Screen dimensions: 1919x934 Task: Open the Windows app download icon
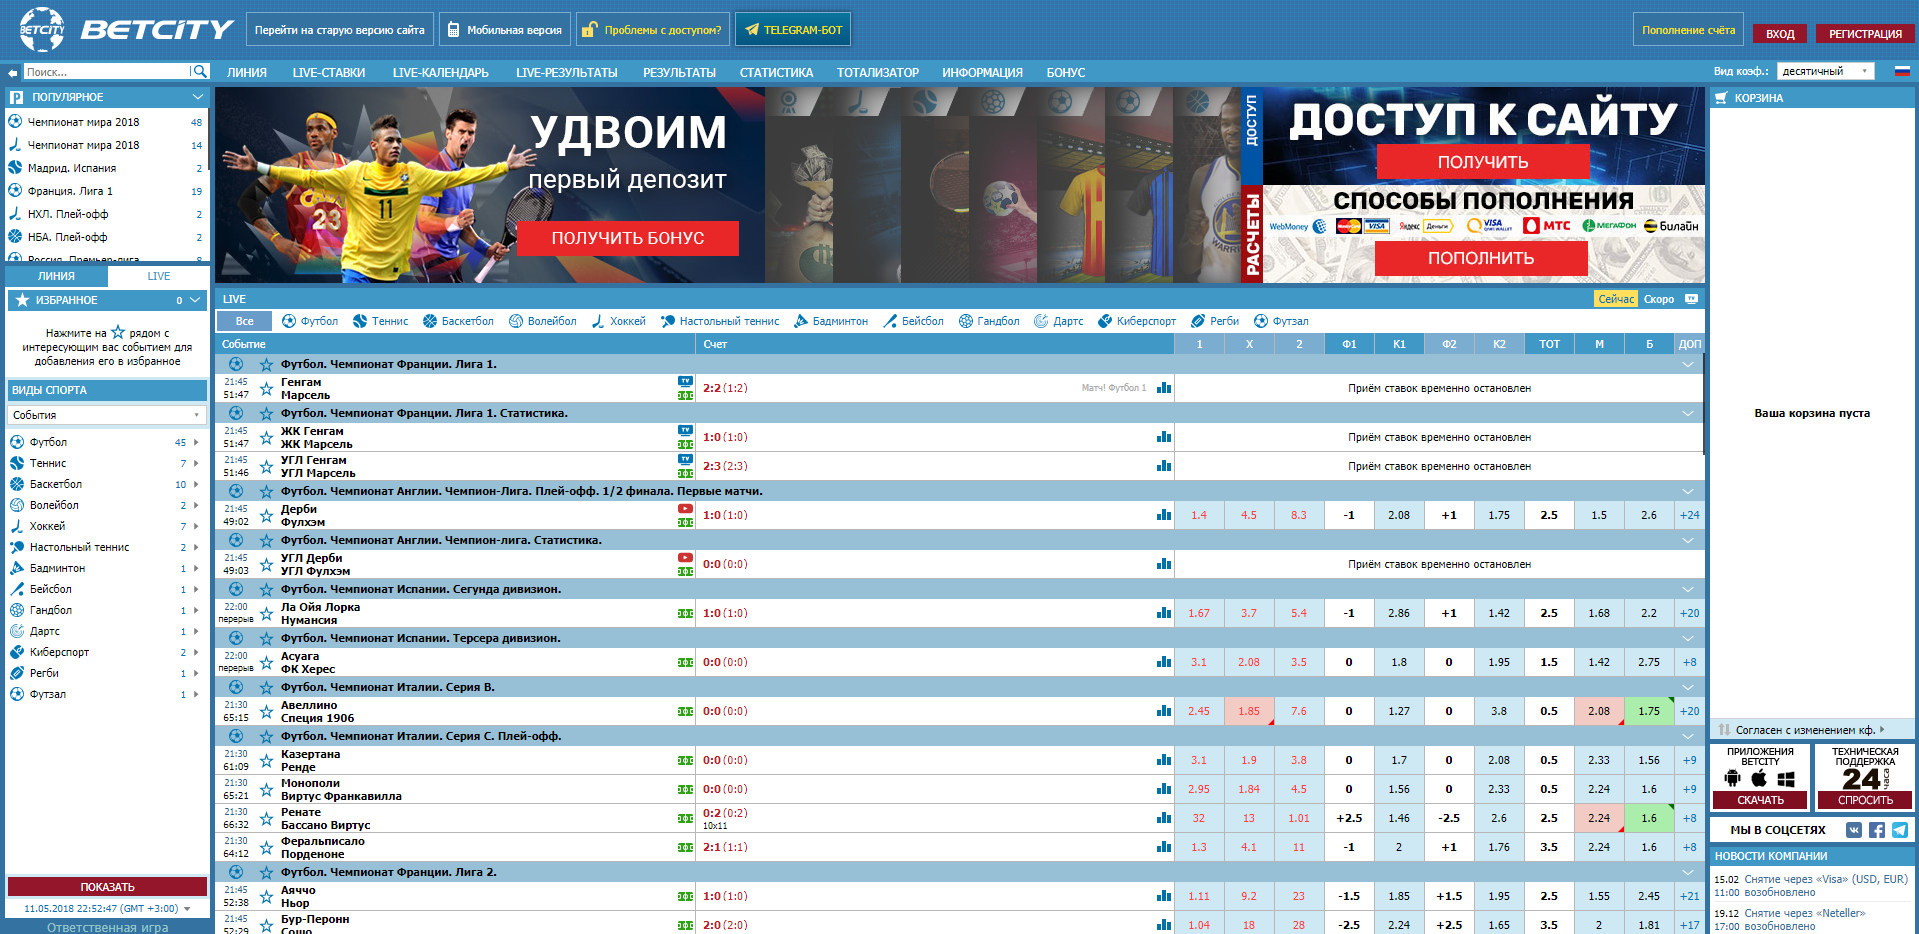coord(1786,779)
